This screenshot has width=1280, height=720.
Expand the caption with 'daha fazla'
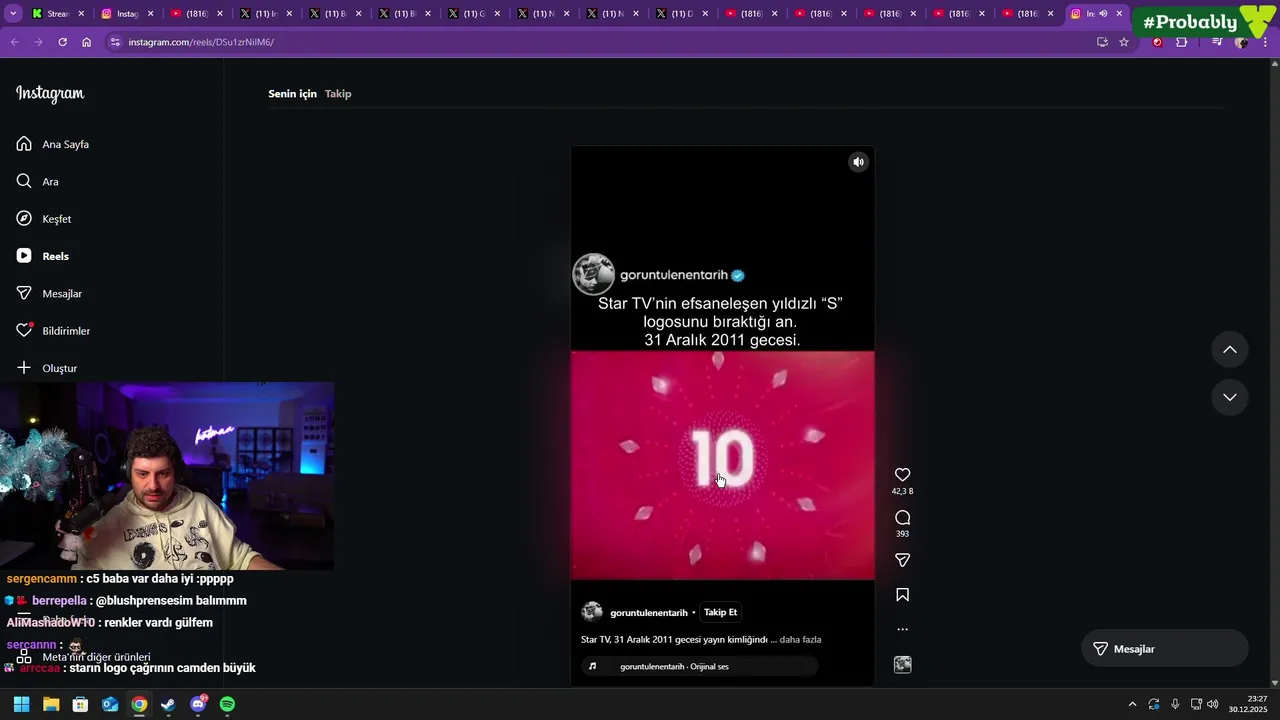tap(800, 639)
